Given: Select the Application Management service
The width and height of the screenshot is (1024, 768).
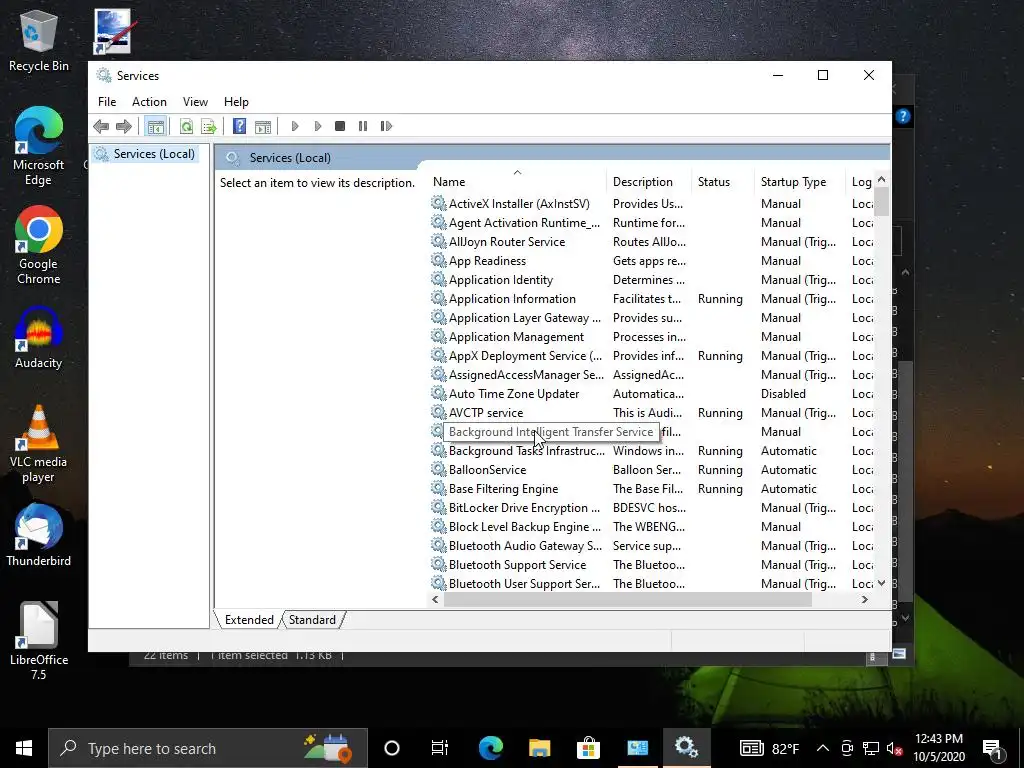Looking at the screenshot, I should coord(516,337).
